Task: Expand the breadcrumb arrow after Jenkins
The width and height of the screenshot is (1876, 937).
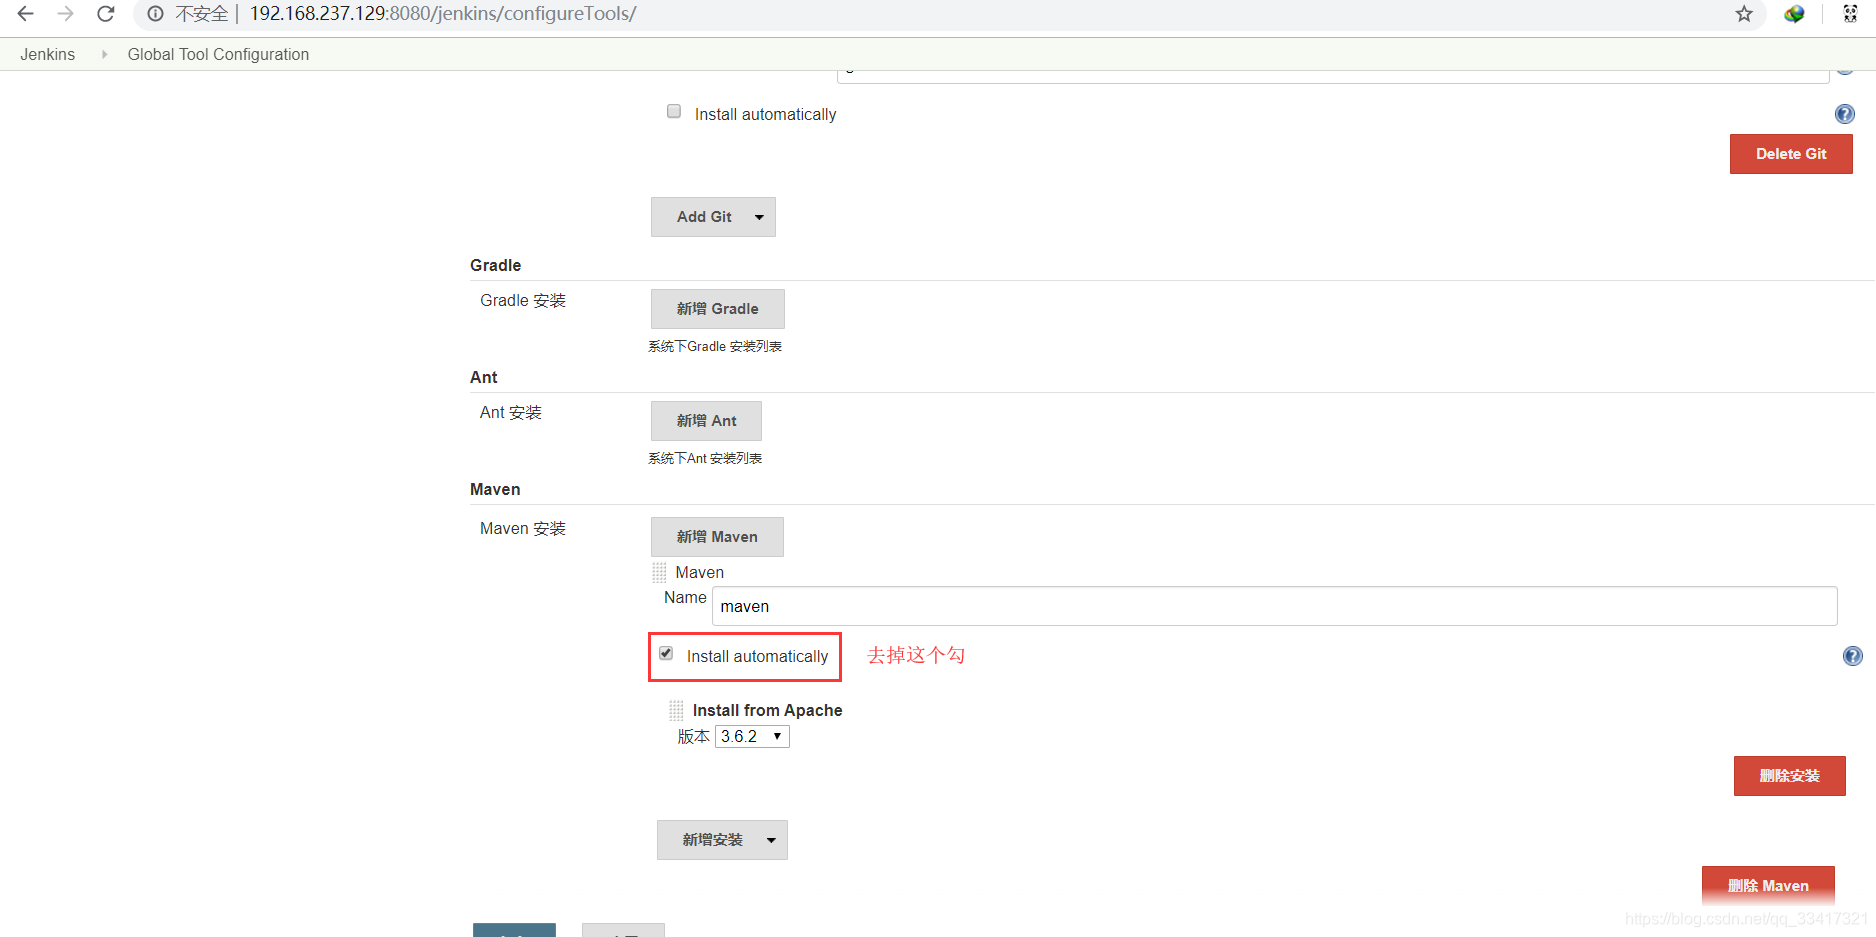Action: click(x=104, y=54)
